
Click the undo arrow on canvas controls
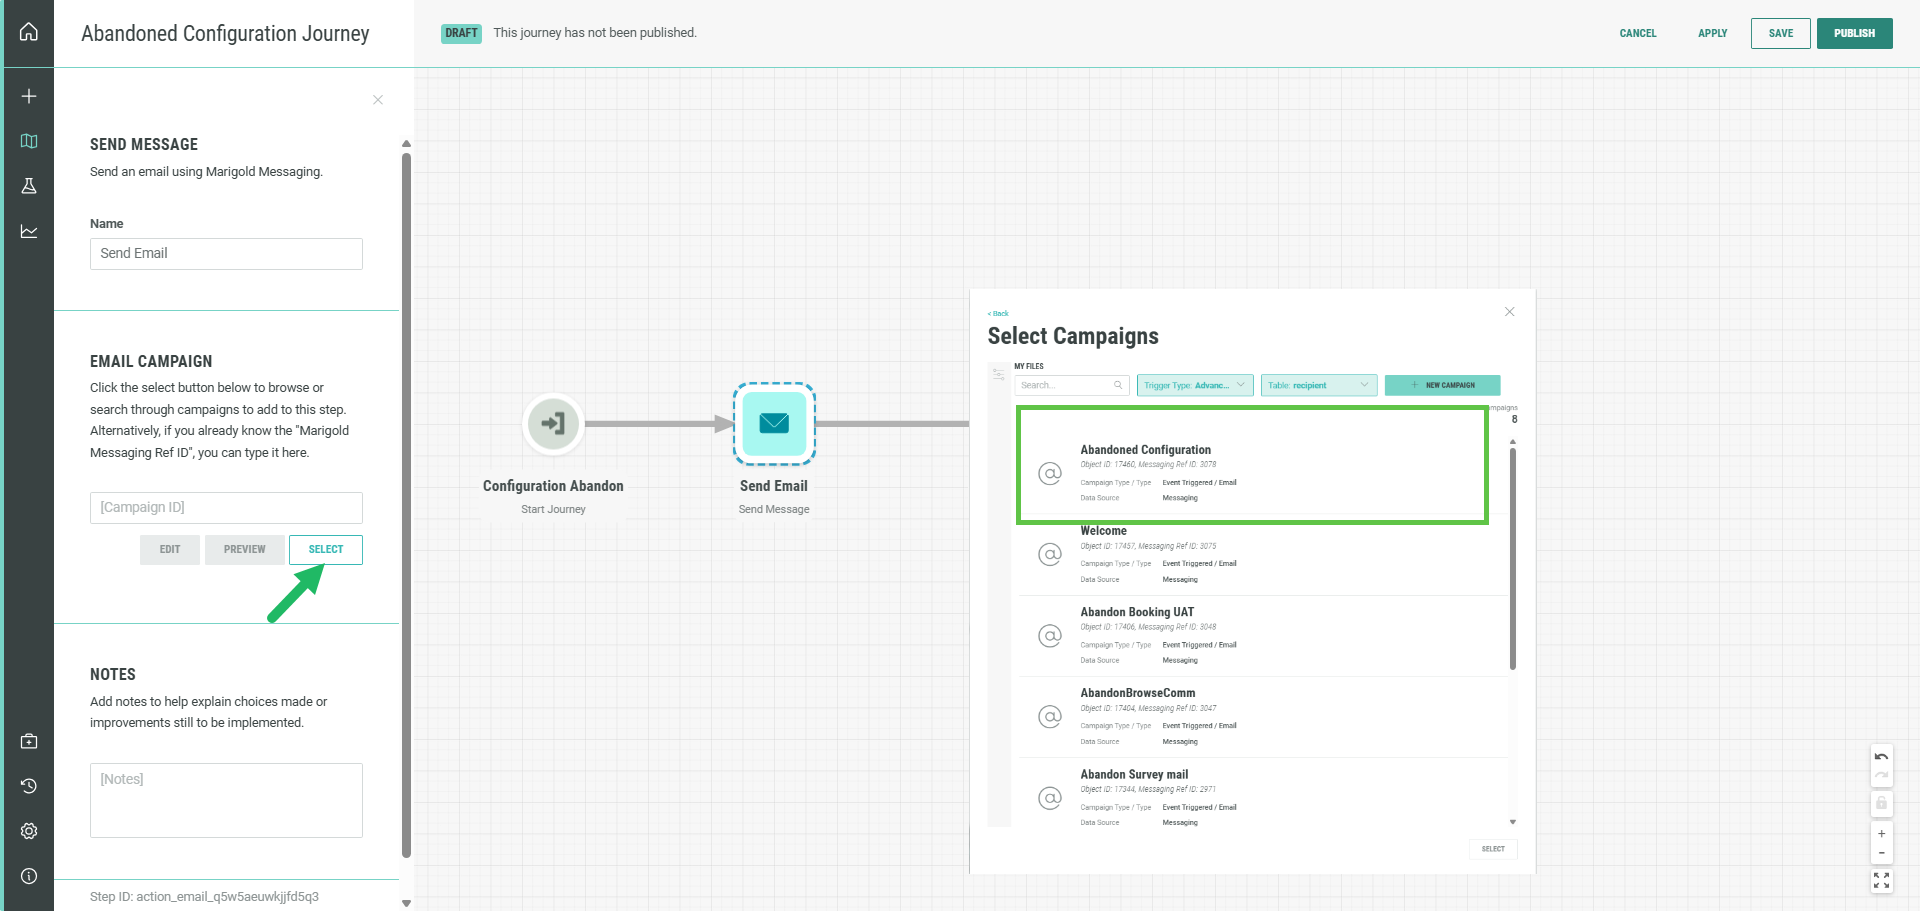[1881, 757]
